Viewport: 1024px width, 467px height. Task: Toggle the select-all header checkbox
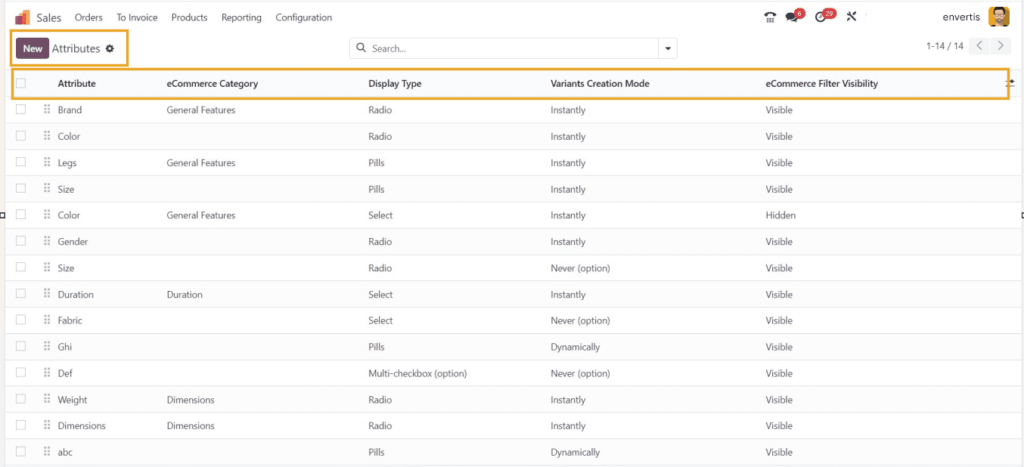(21, 84)
